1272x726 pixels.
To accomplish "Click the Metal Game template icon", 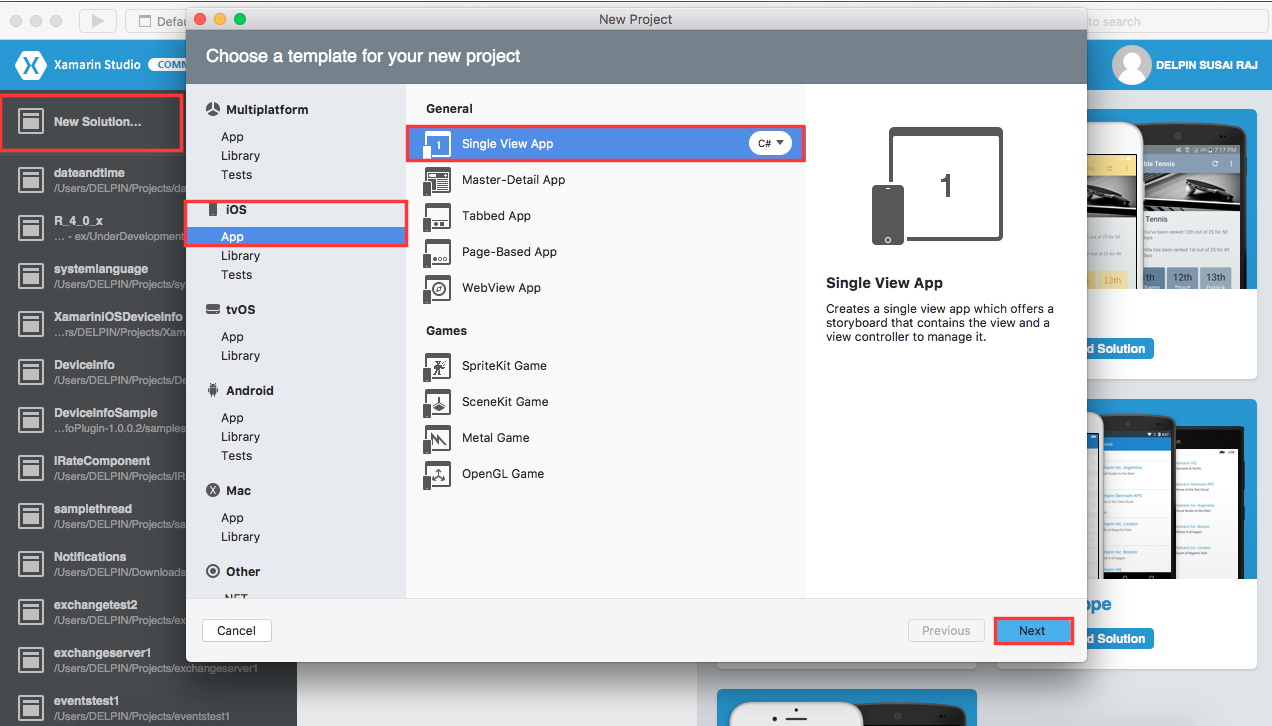I will (x=437, y=438).
